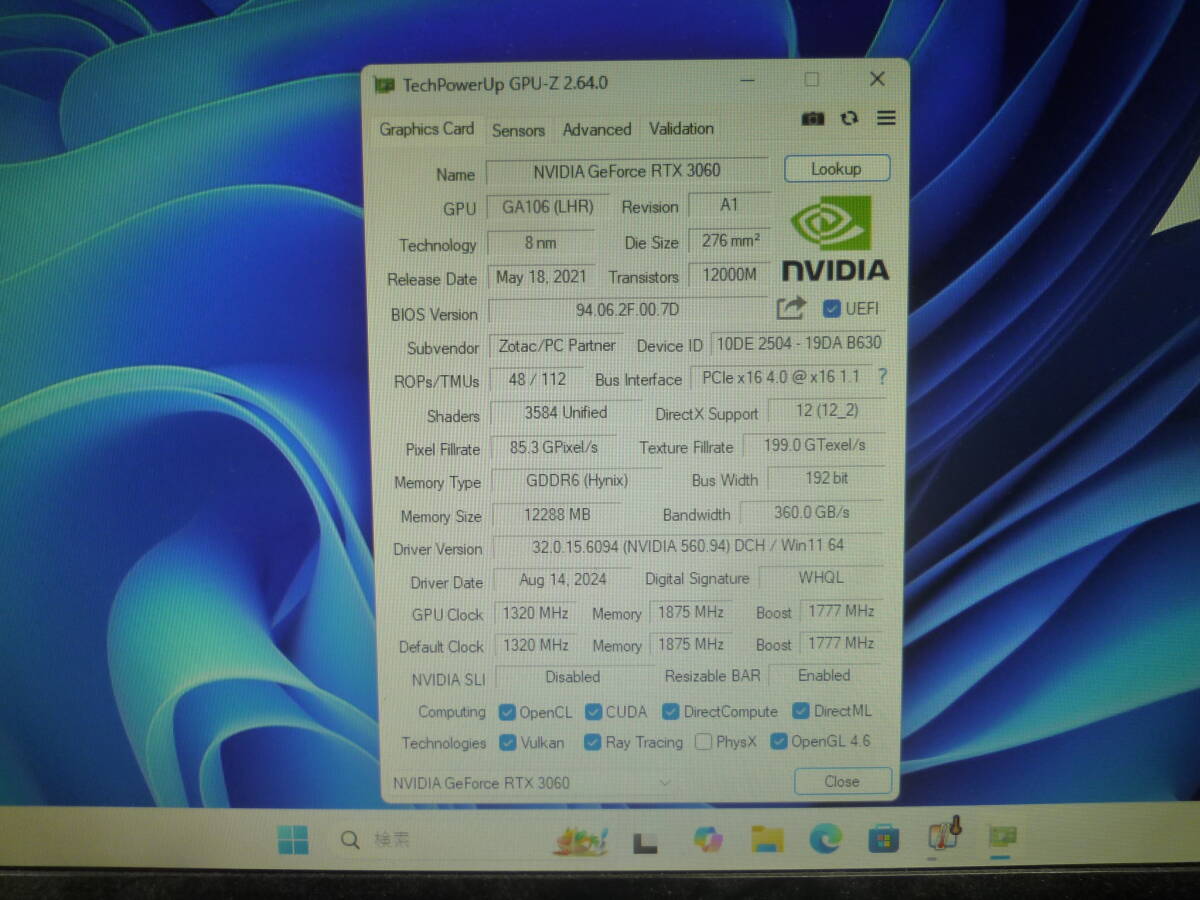
Task: Click the Memory Type value GDDR6 (Hynix)
Action: [577, 481]
